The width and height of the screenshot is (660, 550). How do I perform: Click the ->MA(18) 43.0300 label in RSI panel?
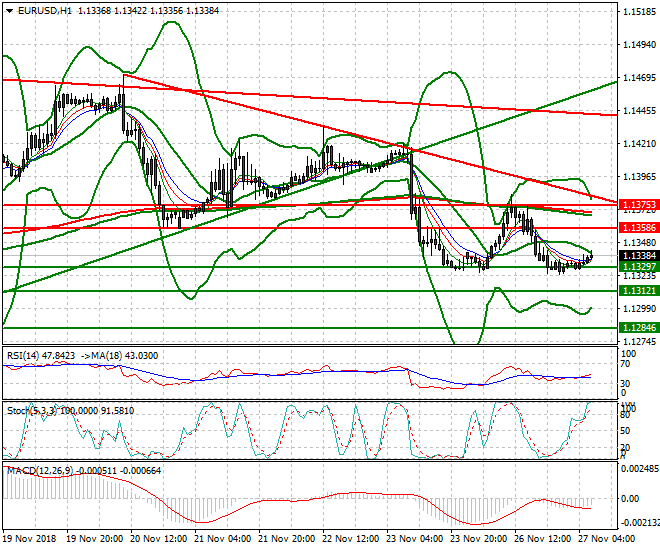119,356
